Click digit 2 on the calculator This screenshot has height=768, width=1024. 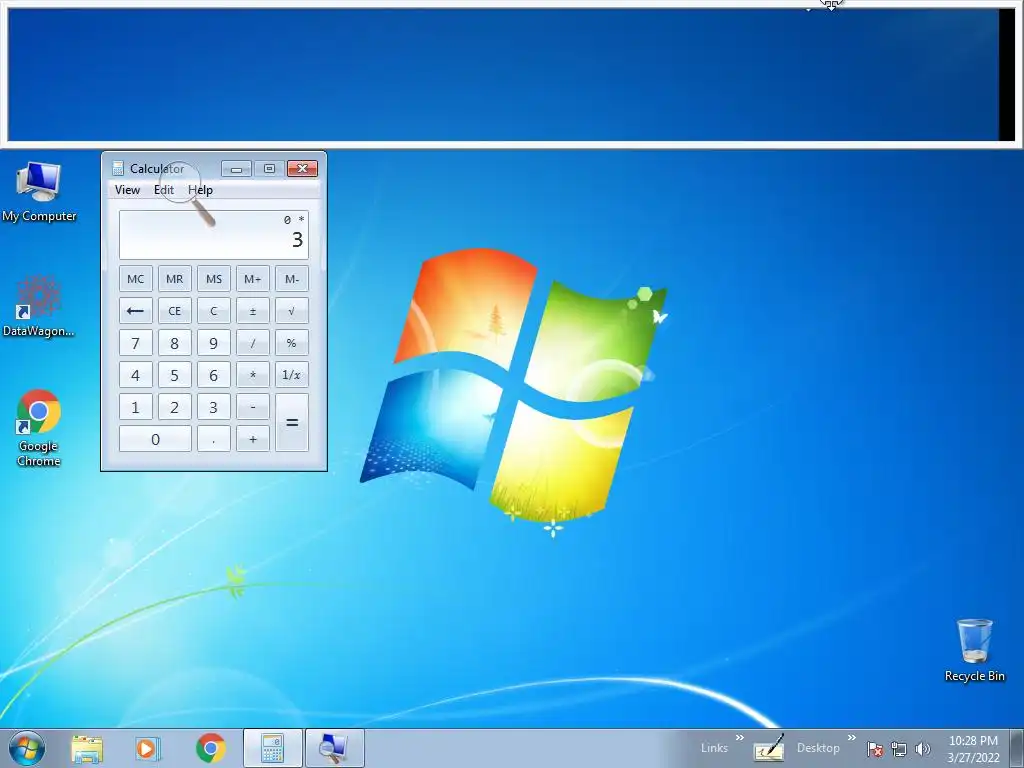pos(174,407)
